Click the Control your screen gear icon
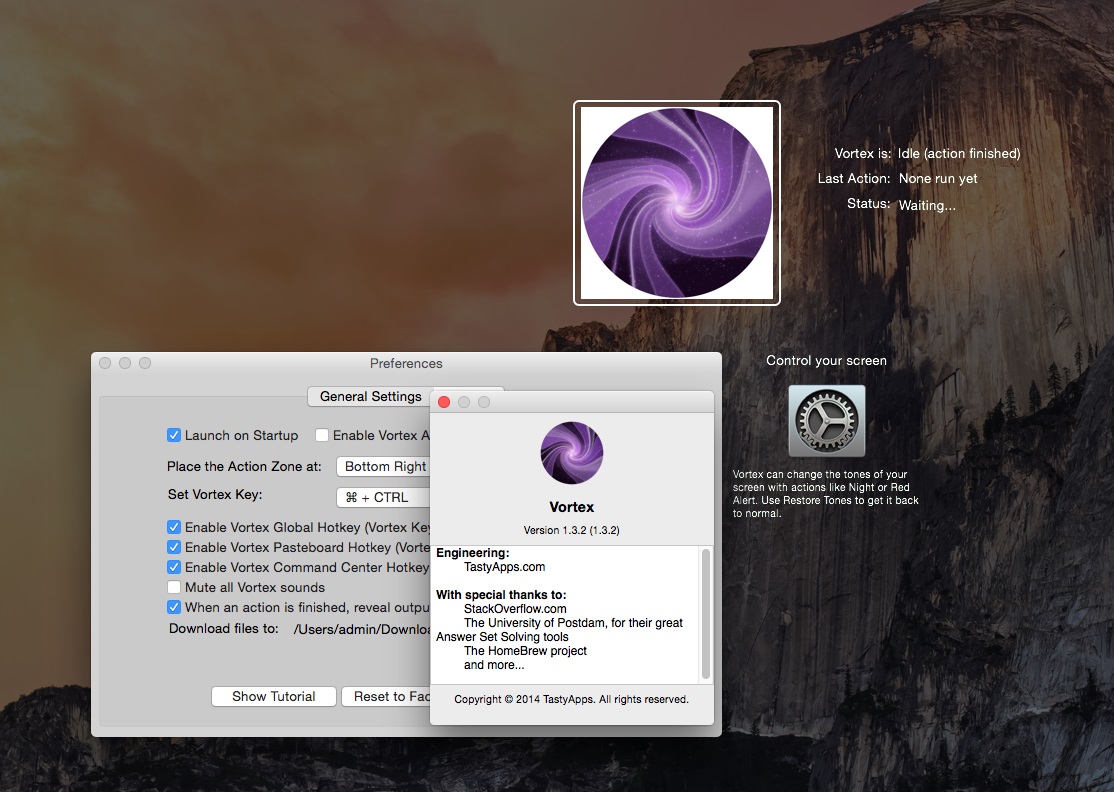Viewport: 1114px width, 792px height. point(826,421)
